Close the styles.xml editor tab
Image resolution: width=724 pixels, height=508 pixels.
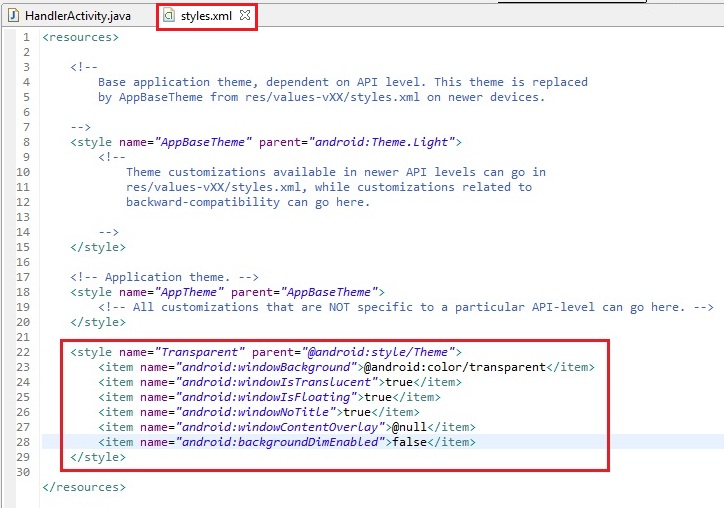pyautogui.click(x=245, y=17)
